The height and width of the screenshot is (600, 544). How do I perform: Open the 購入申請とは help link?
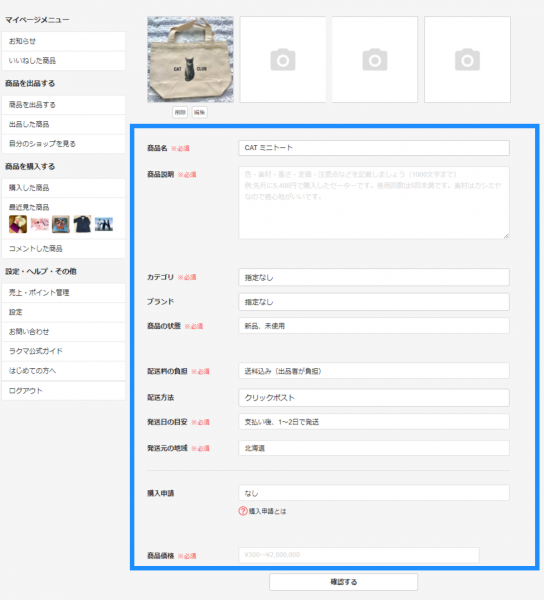pyautogui.click(x=267, y=511)
